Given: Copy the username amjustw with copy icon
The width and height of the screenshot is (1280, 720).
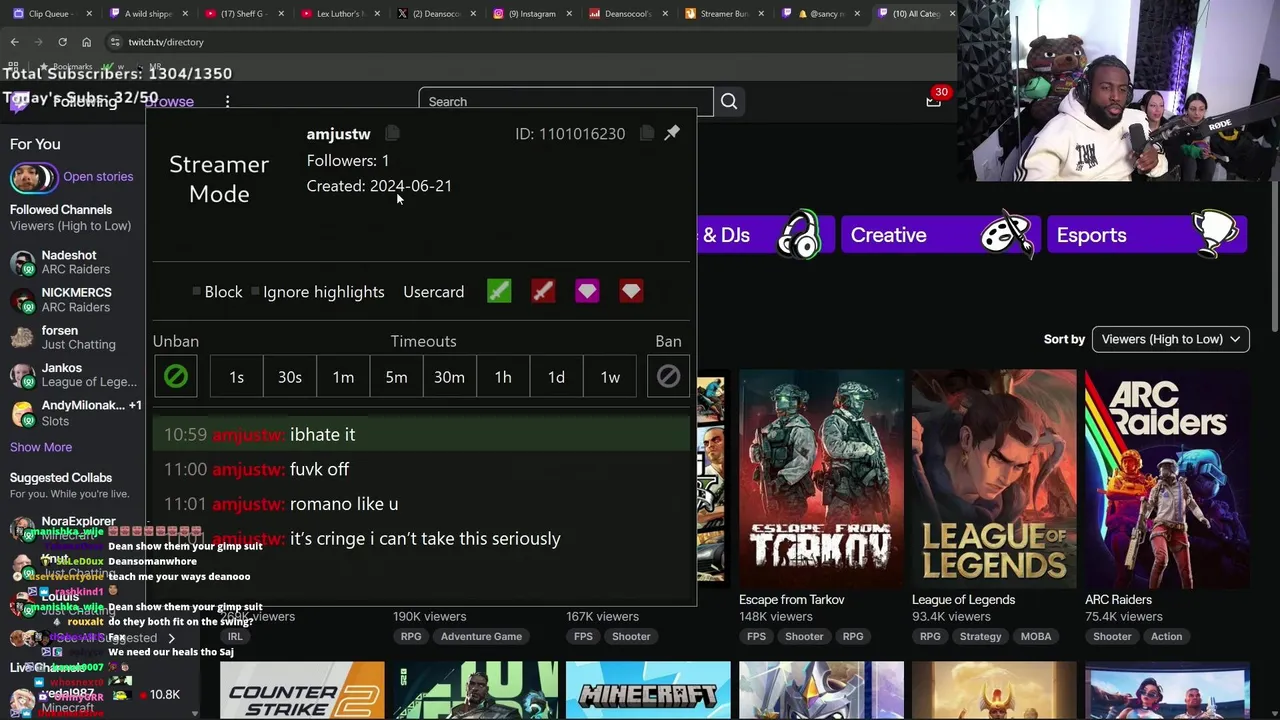Looking at the screenshot, I should pos(392,133).
